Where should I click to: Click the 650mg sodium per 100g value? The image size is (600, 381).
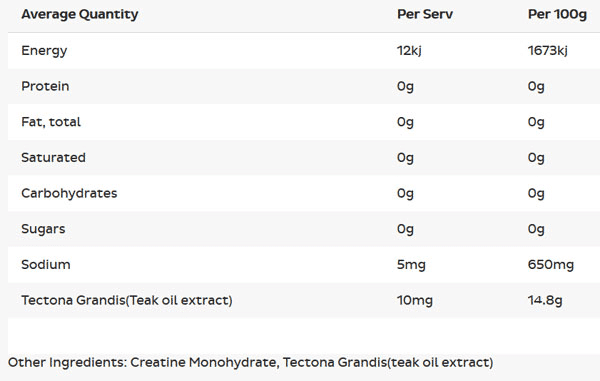(551, 265)
